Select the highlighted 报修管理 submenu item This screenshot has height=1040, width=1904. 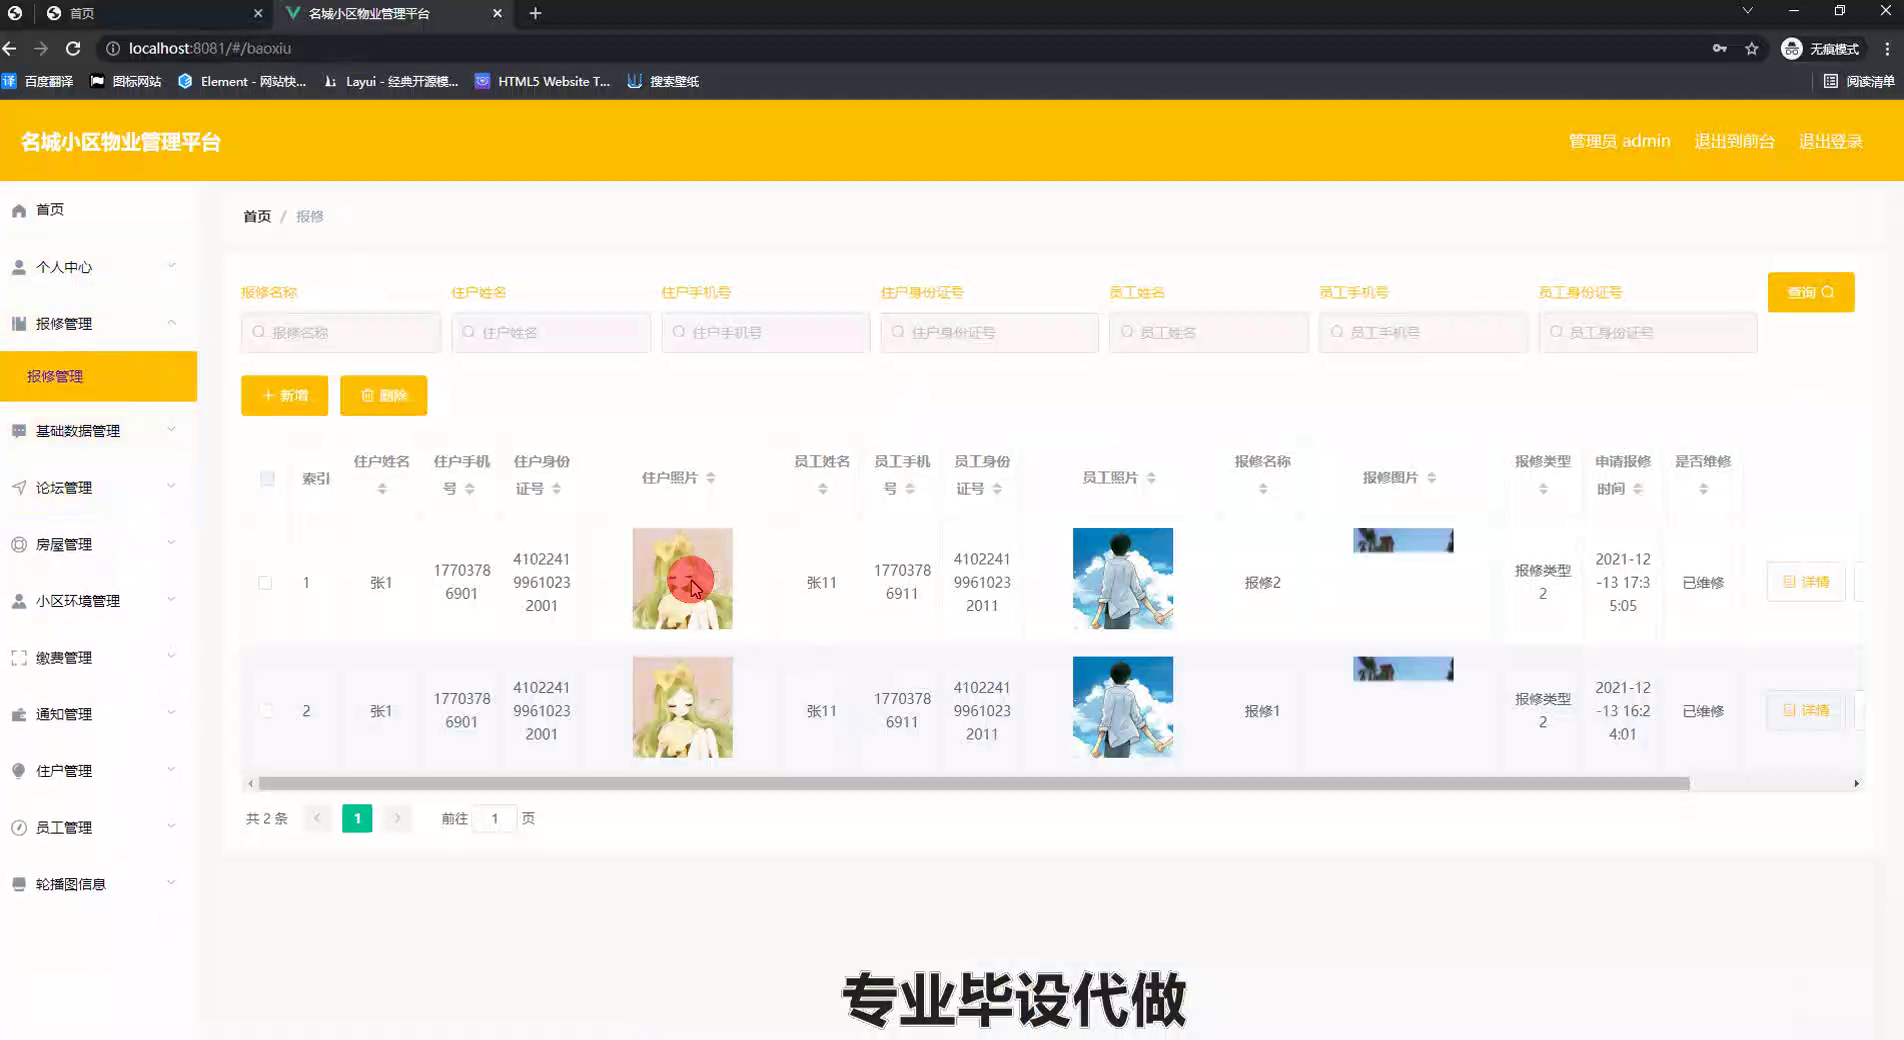98,376
